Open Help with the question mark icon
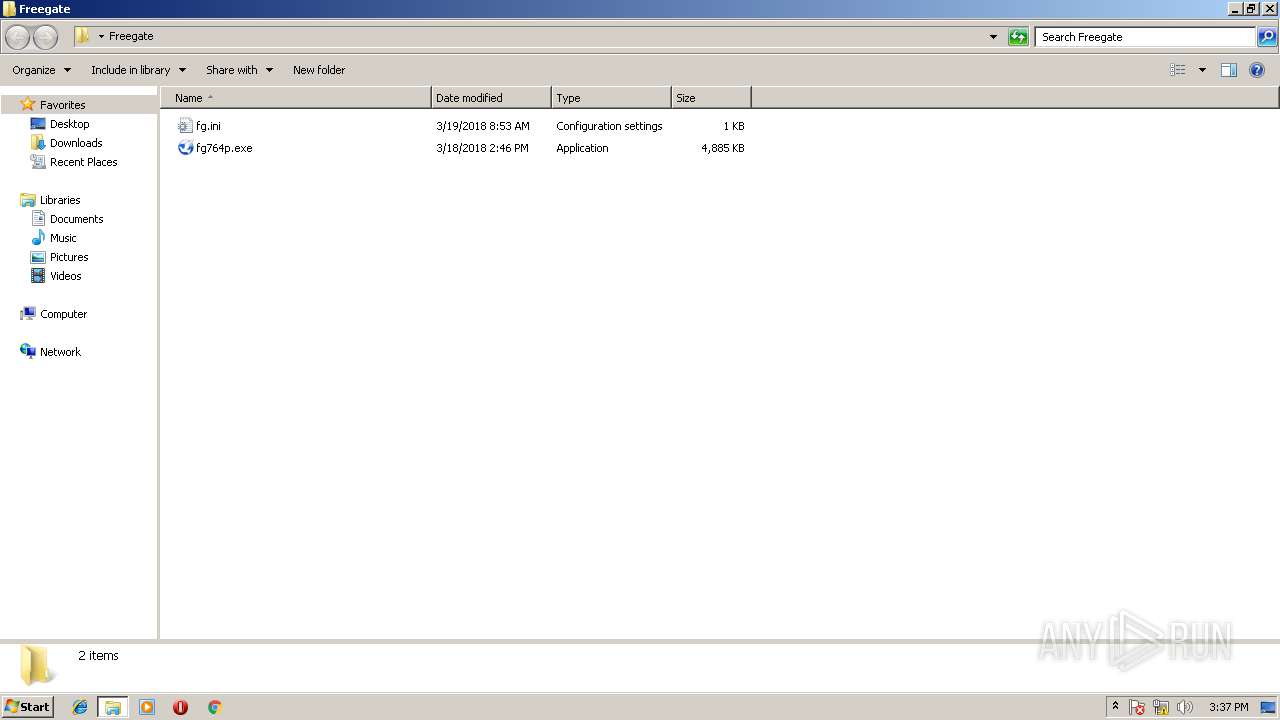Screen dimensions: 1280x720 tap(1258, 70)
